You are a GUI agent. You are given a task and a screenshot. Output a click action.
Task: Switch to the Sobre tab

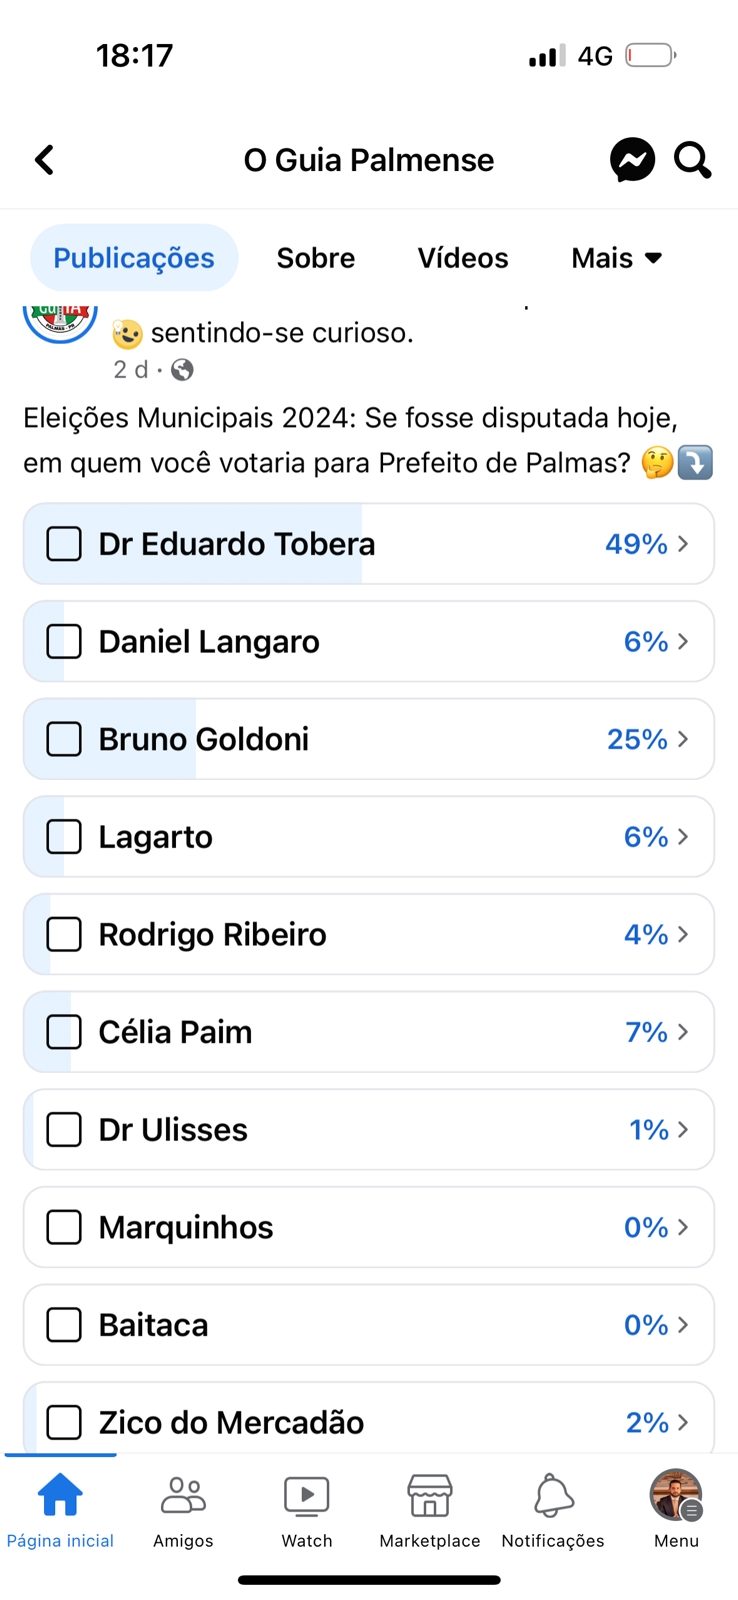(x=315, y=258)
